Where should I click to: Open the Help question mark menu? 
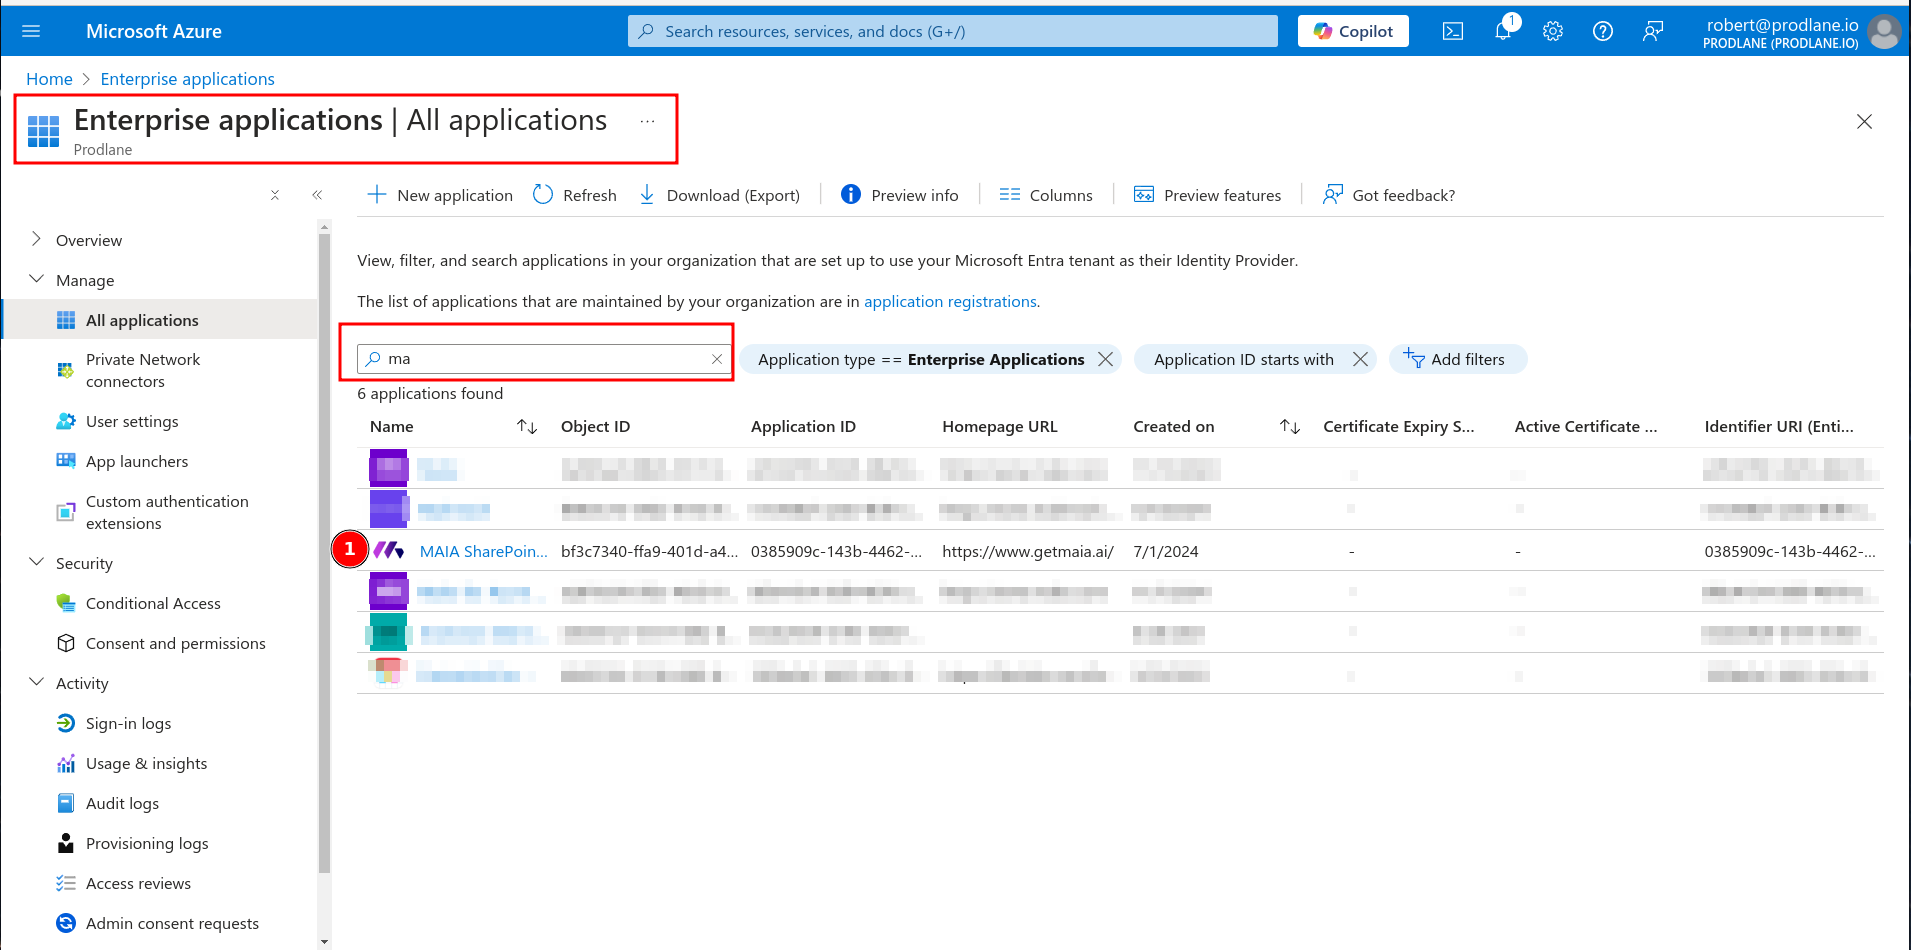tap(1603, 31)
